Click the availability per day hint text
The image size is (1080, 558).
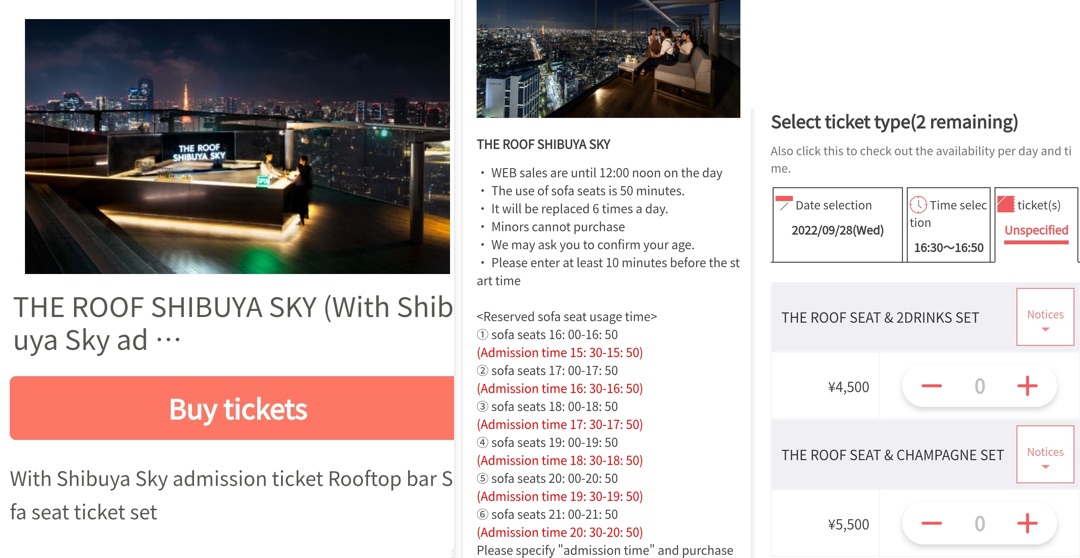(x=920, y=160)
